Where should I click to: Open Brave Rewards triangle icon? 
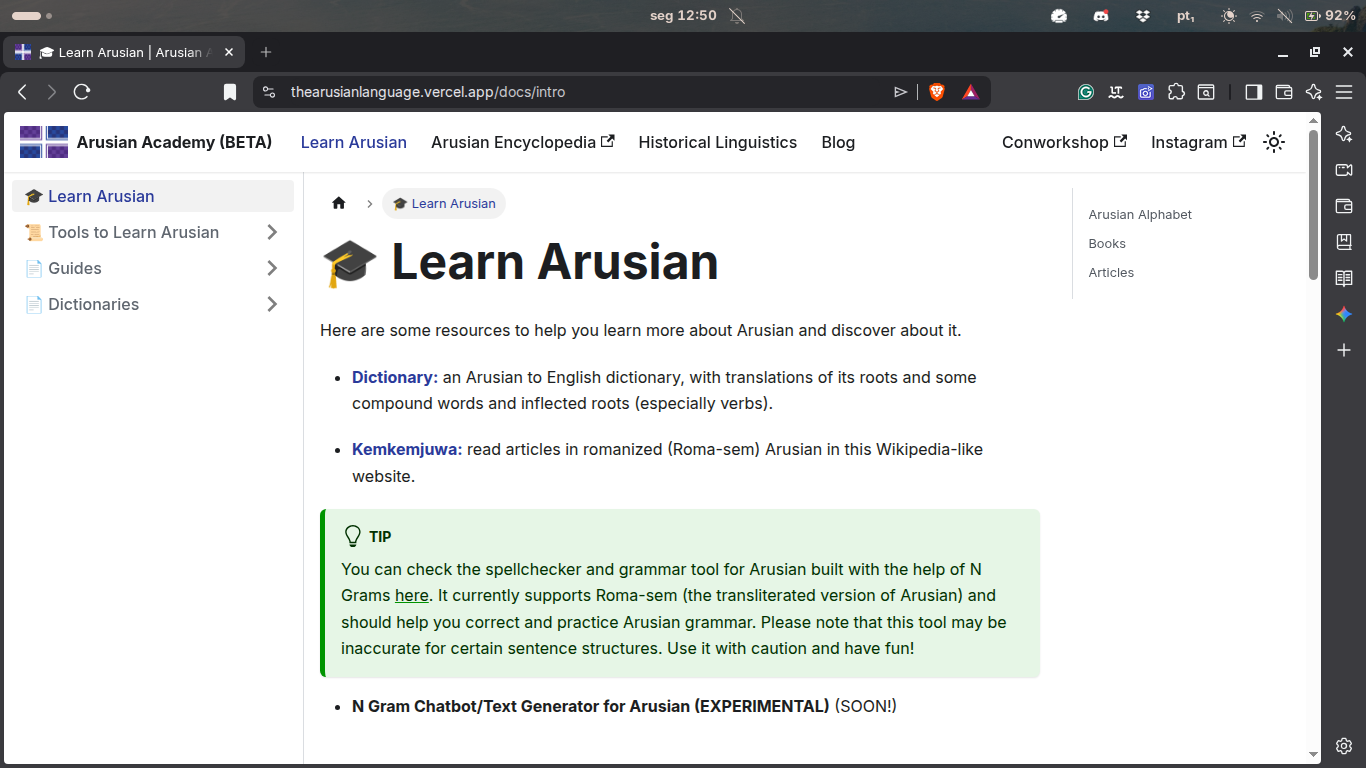point(969,91)
